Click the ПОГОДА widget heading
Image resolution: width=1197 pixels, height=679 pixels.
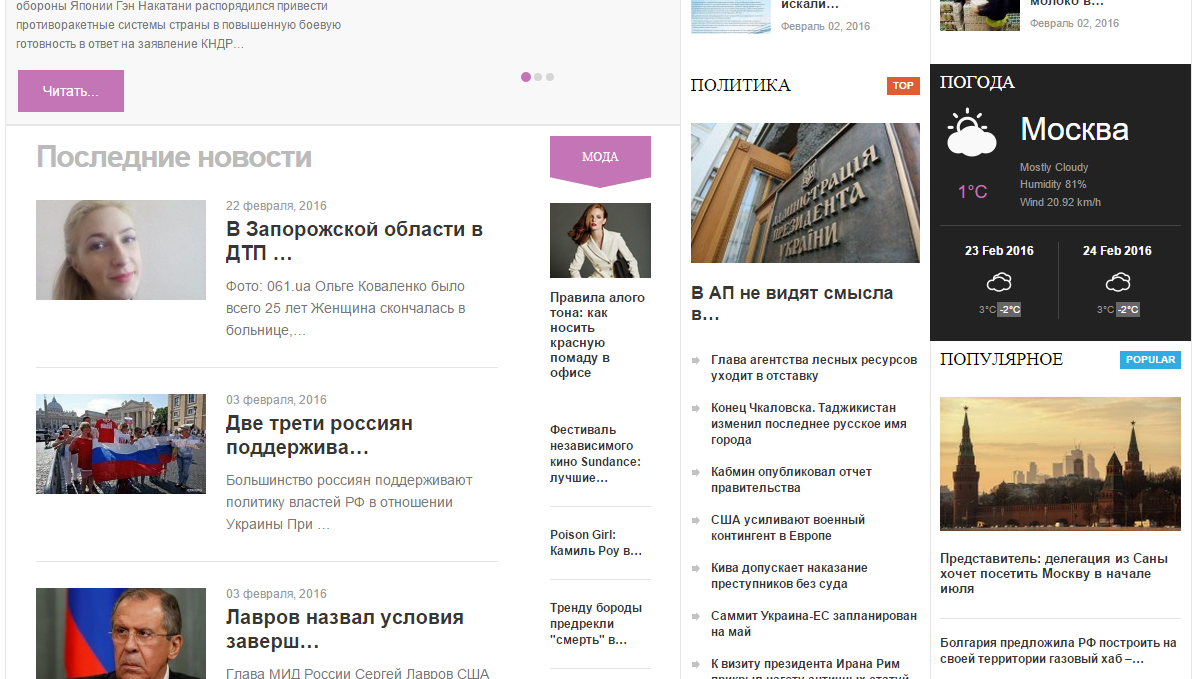tap(977, 82)
